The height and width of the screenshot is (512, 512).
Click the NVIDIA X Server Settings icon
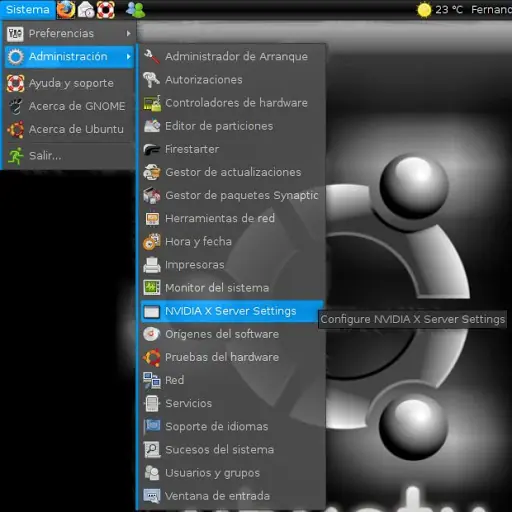point(152,311)
